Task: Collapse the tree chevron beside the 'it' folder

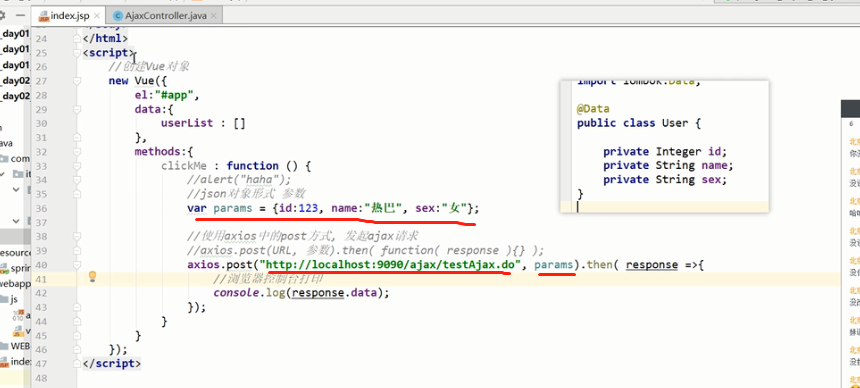Action: pyautogui.click(x=3, y=174)
